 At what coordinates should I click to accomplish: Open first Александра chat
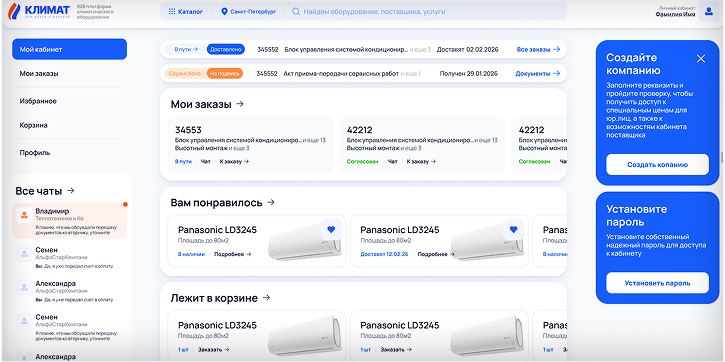[70, 291]
